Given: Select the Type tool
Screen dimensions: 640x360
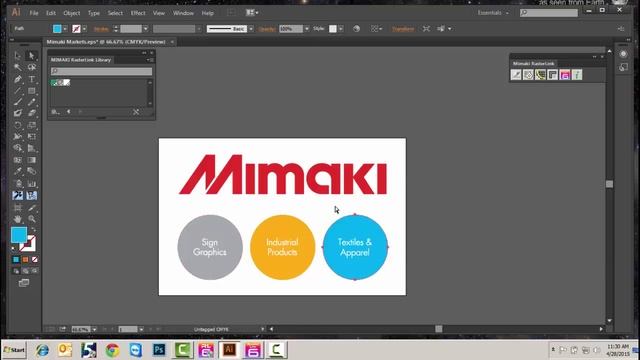Looking at the screenshot, I should point(31,79).
